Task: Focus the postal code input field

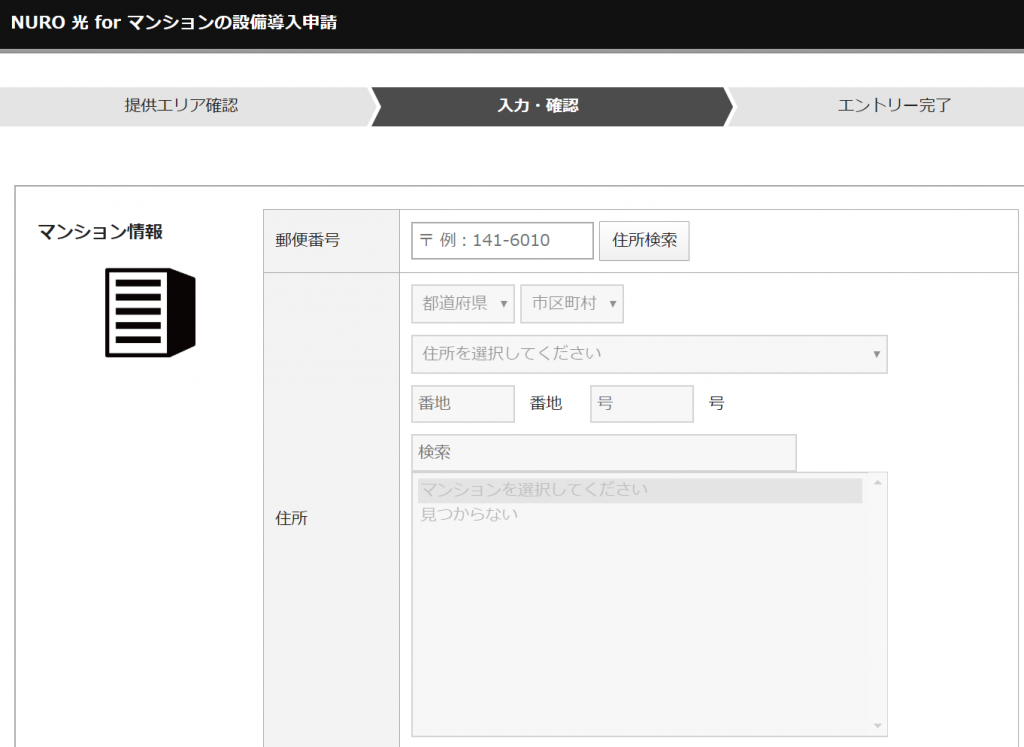Action: tap(502, 240)
